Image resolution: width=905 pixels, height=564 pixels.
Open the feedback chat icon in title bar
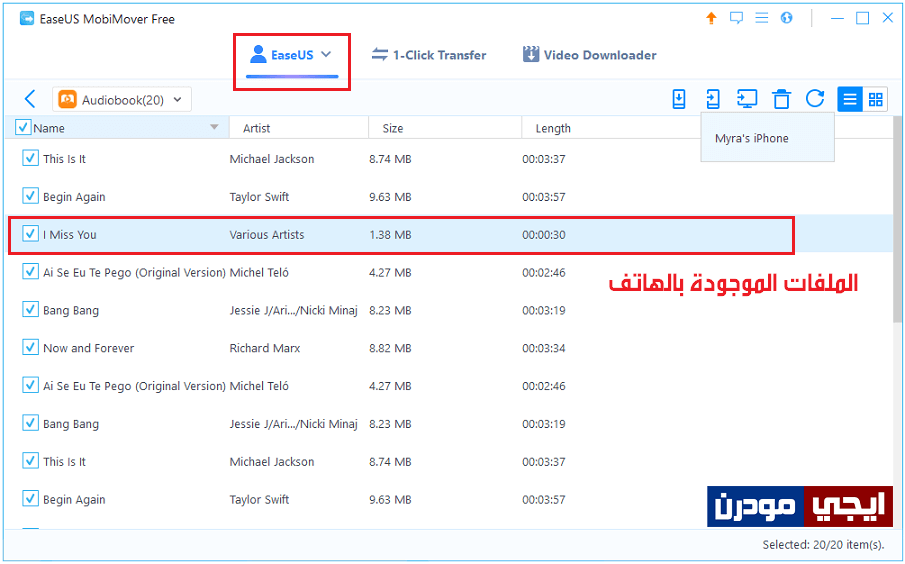point(736,18)
